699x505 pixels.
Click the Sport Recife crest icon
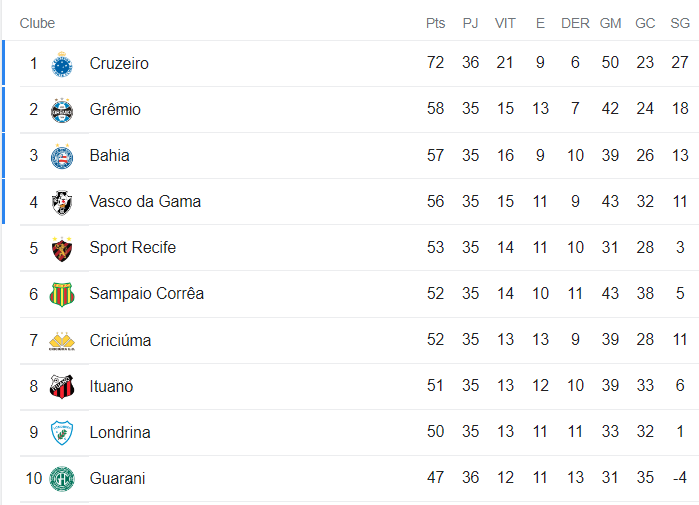point(62,248)
